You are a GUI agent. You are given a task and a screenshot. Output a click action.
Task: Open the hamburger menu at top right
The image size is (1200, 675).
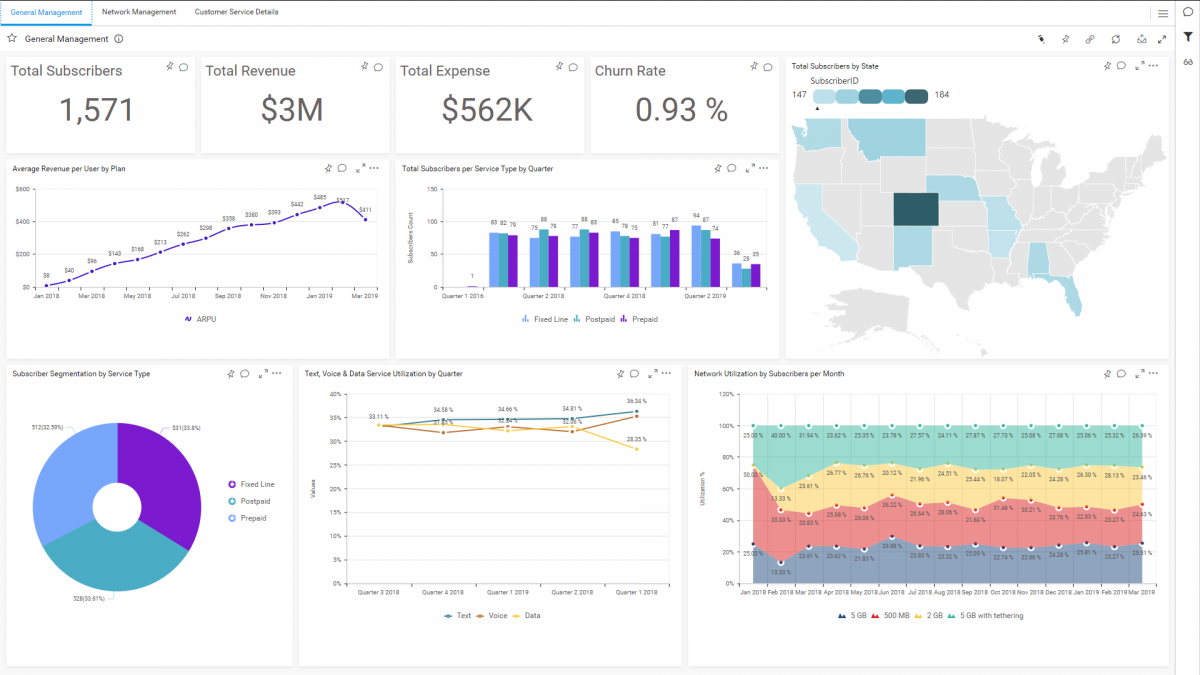1163,13
